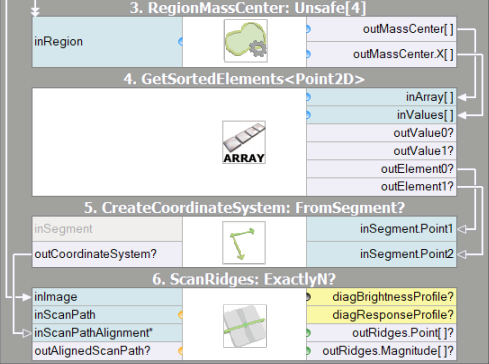Viewport: 489px width, 364px height.
Task: Click the inValues[ ] input port
Action: point(381,115)
